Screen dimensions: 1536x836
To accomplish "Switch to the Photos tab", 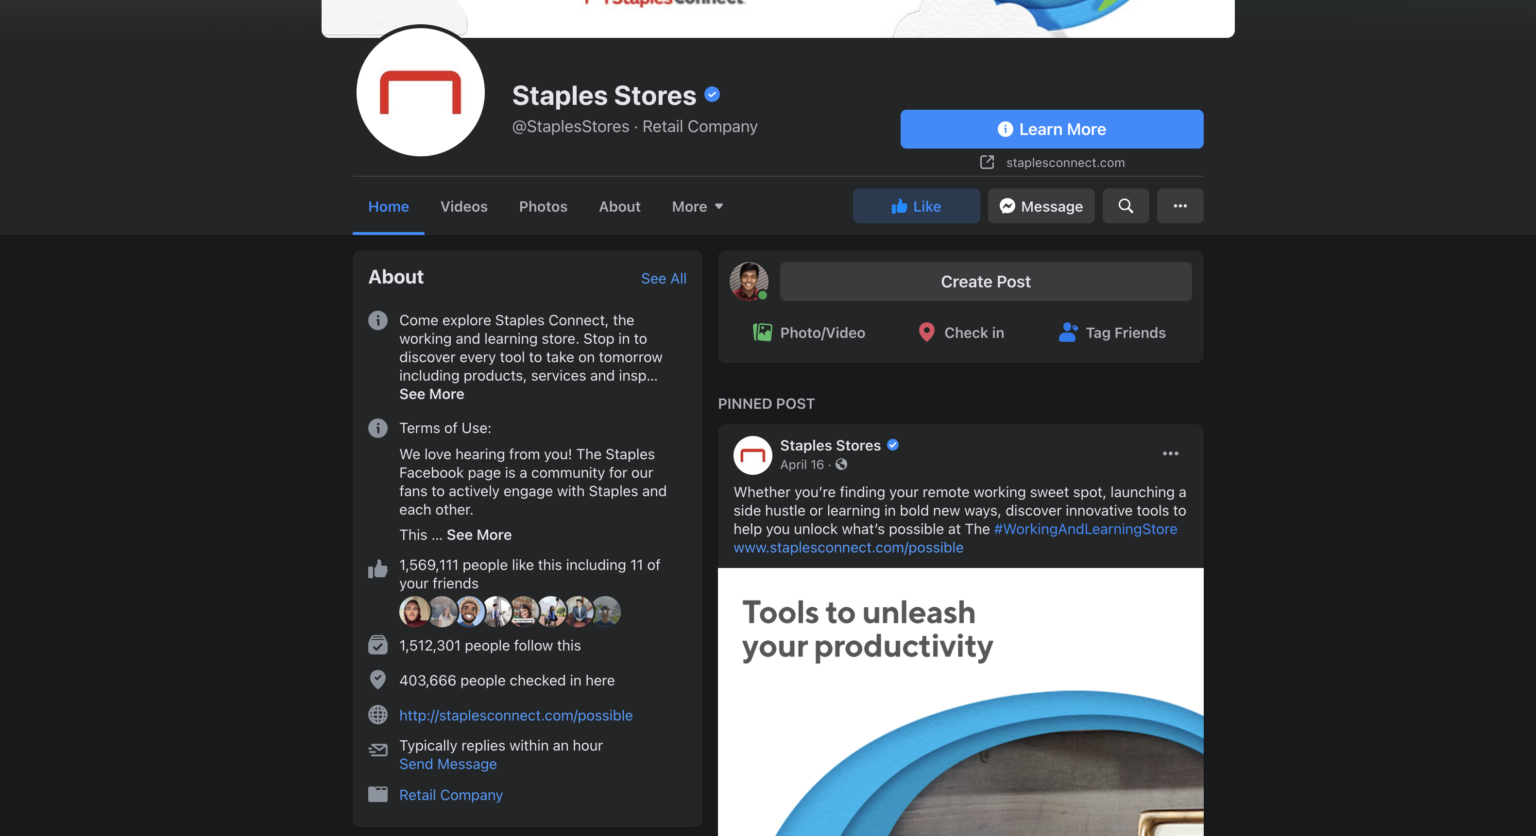I will click(543, 206).
